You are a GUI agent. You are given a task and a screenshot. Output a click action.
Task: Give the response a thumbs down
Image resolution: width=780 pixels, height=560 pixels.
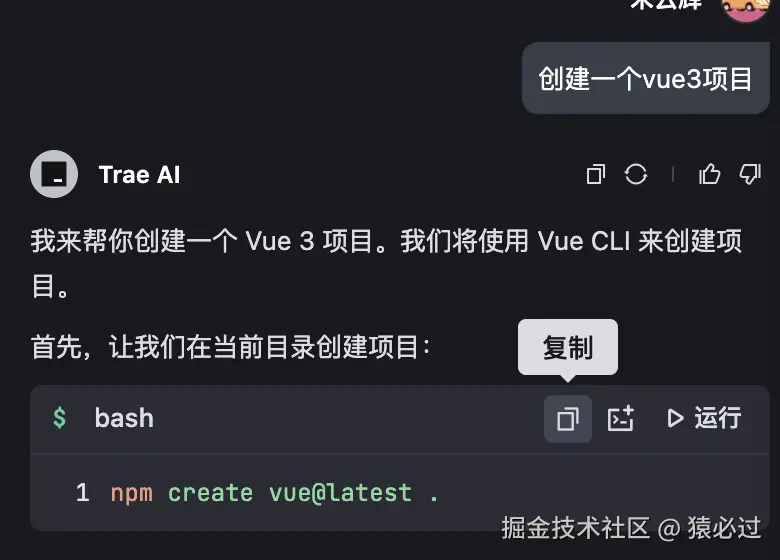pos(750,175)
